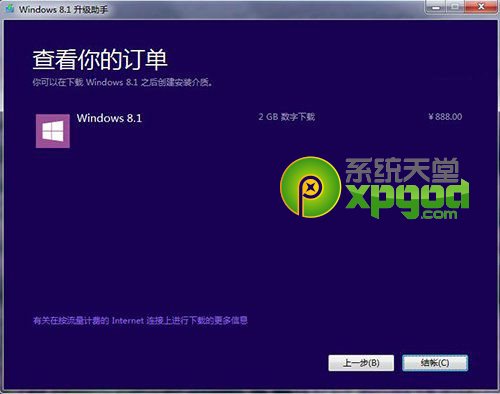Go back with the 上一步(B) button
The image size is (500, 394).
(x=361, y=363)
